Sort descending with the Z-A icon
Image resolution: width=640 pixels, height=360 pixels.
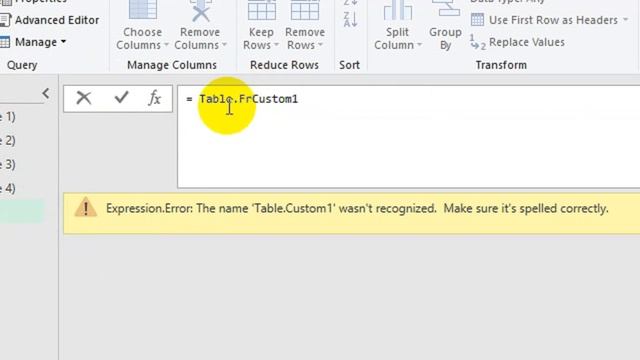click(x=350, y=19)
